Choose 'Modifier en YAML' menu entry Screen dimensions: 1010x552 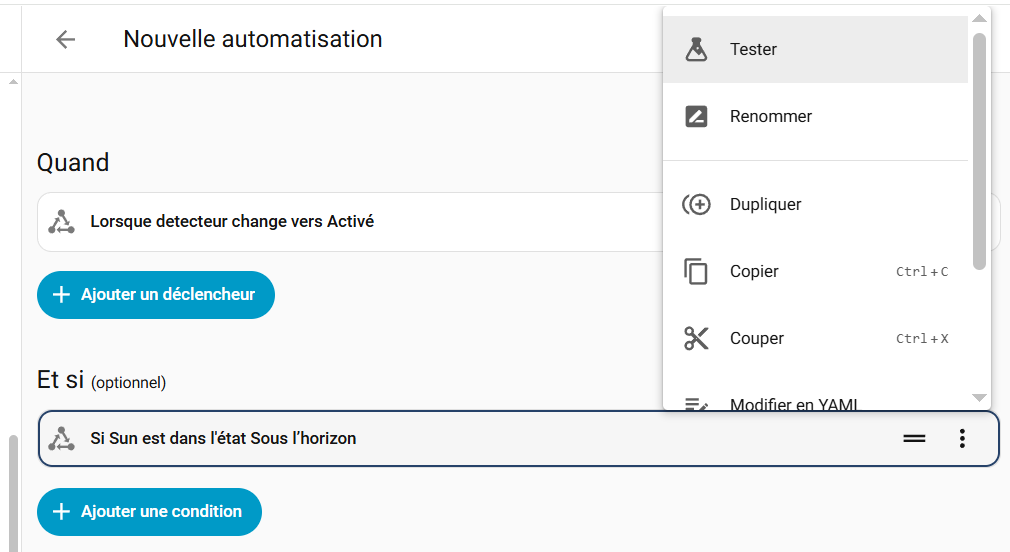(x=793, y=403)
